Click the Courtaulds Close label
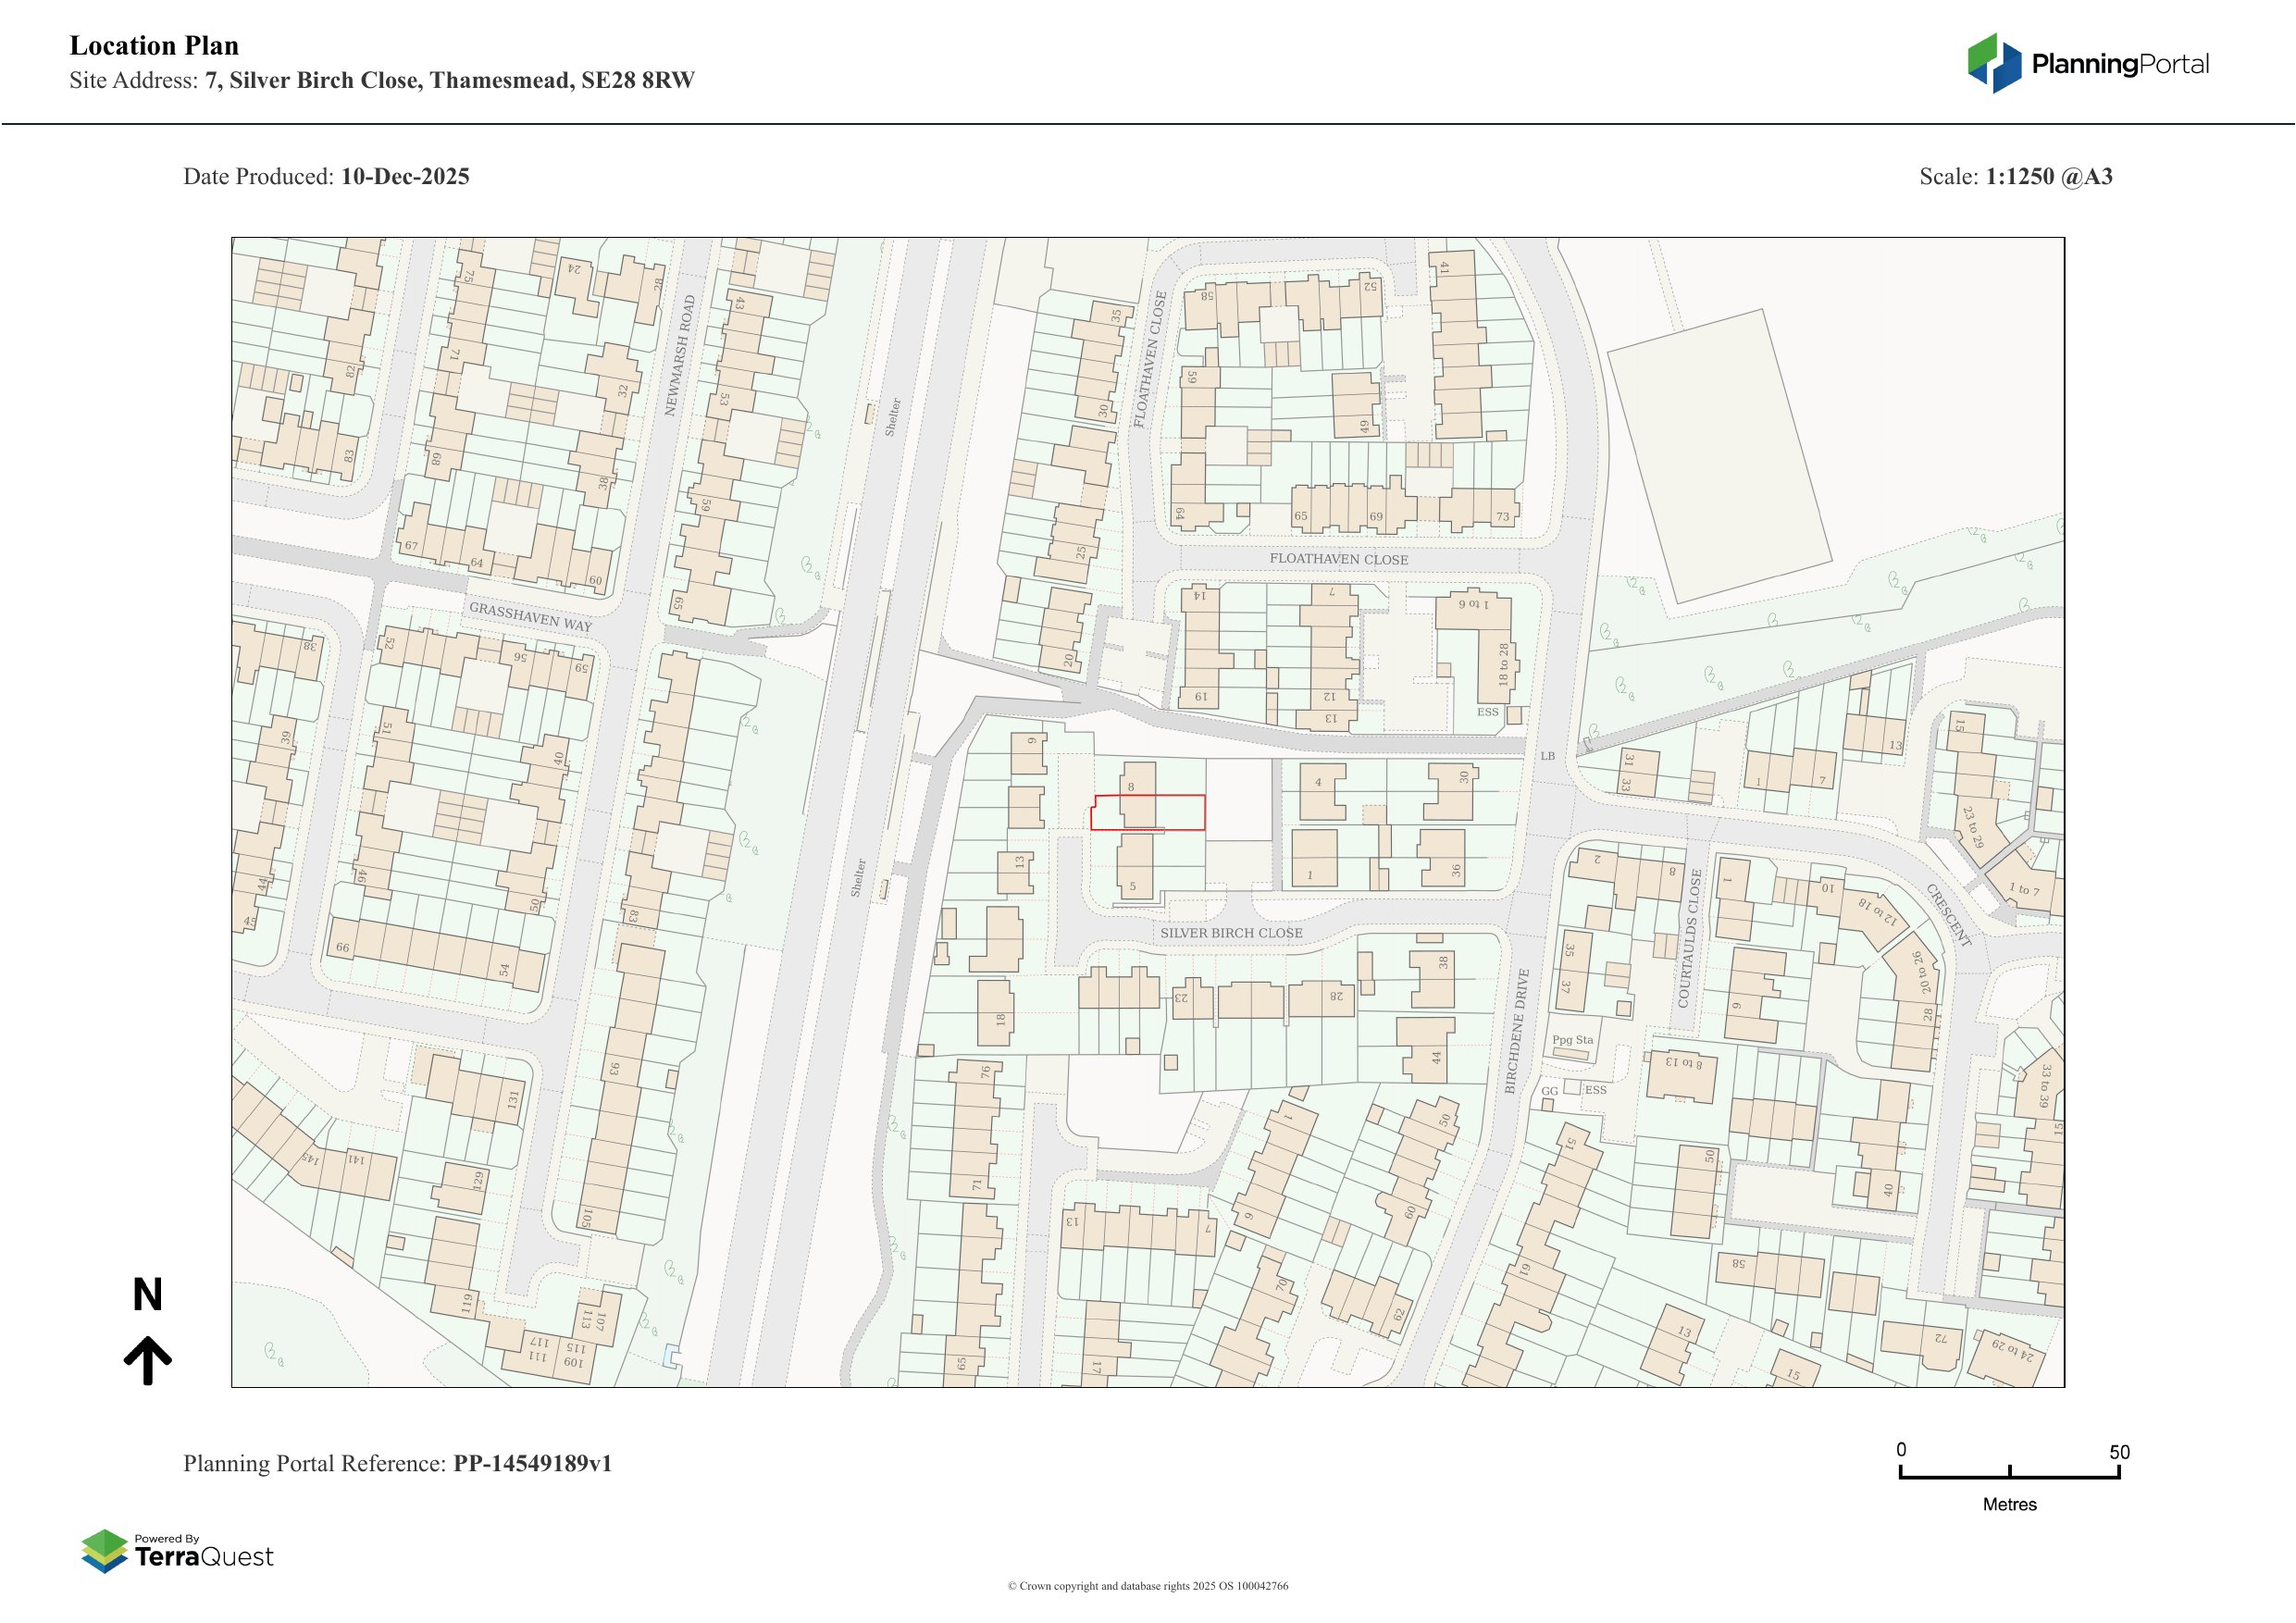This screenshot has width=2296, height=1623. pos(1688,938)
